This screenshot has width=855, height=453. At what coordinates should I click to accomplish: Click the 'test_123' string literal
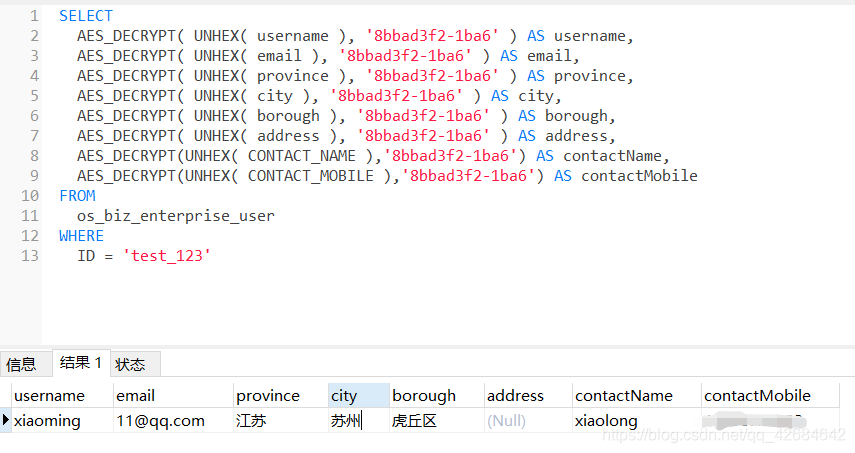tap(167, 256)
